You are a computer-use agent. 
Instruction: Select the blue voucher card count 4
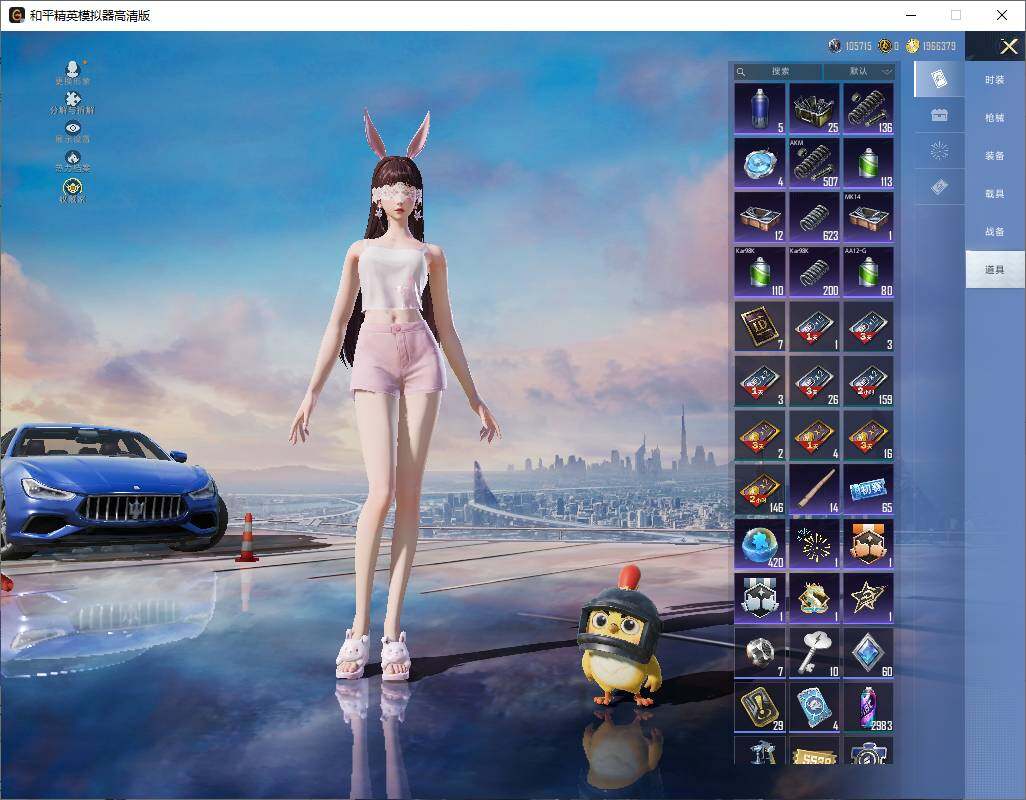(814, 707)
